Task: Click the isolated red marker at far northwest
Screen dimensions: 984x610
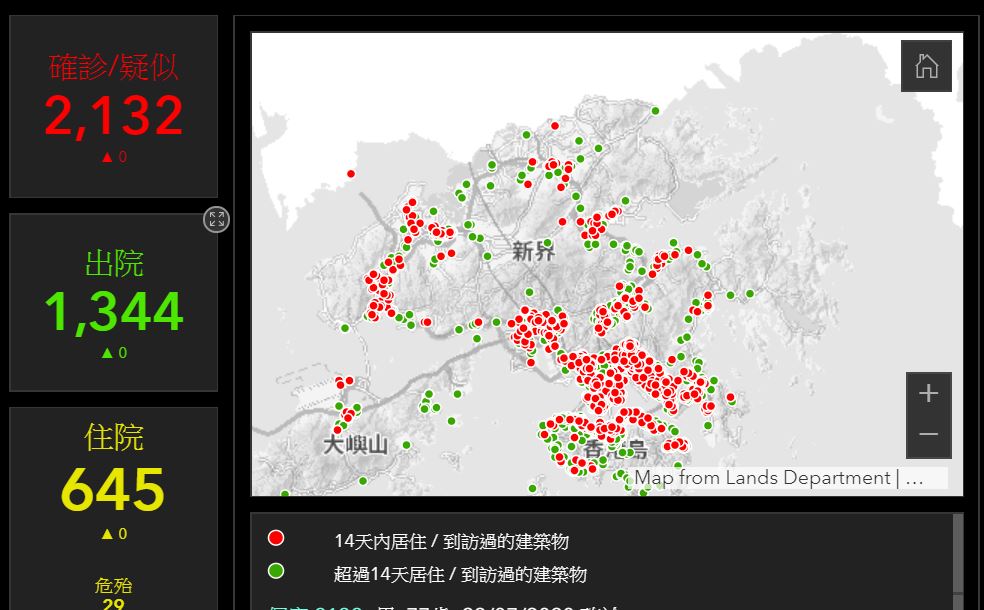Action: (351, 174)
